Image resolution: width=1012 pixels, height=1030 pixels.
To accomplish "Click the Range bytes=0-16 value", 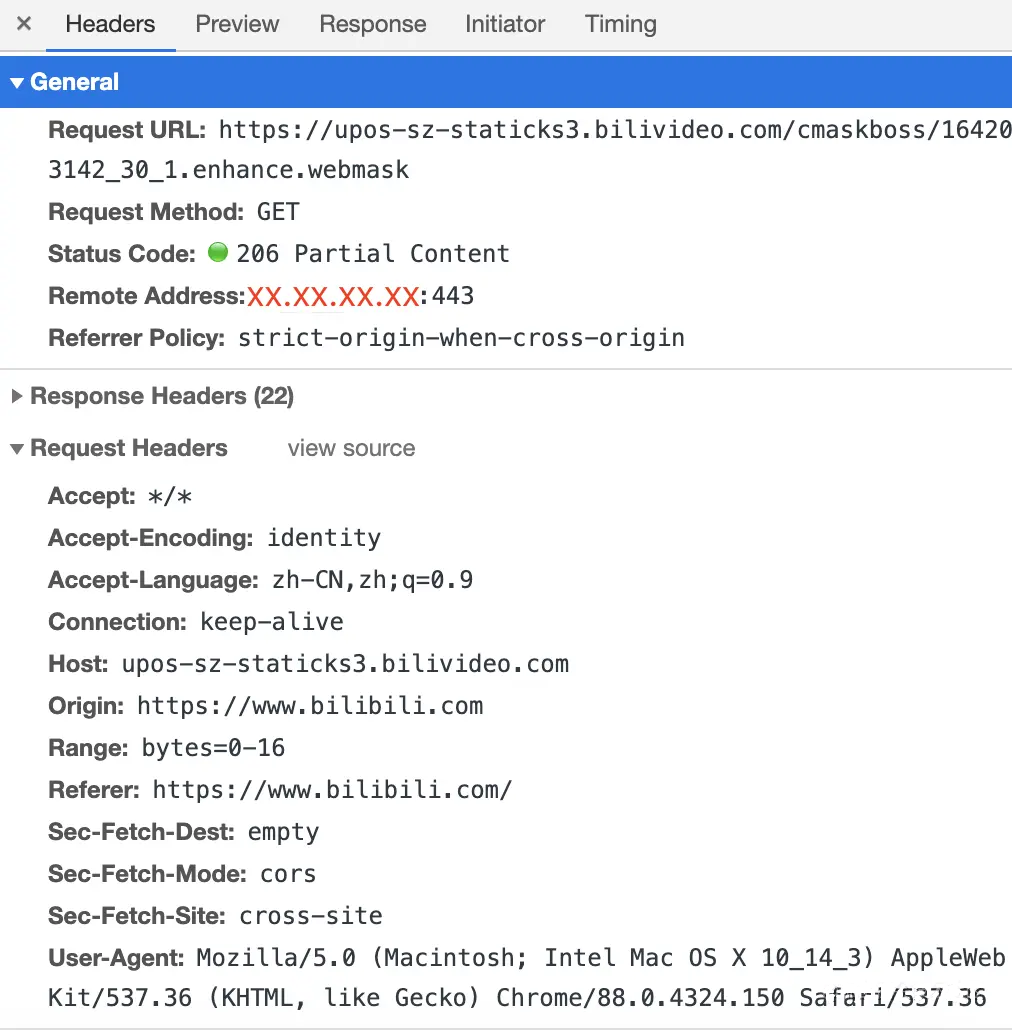I will [213, 748].
